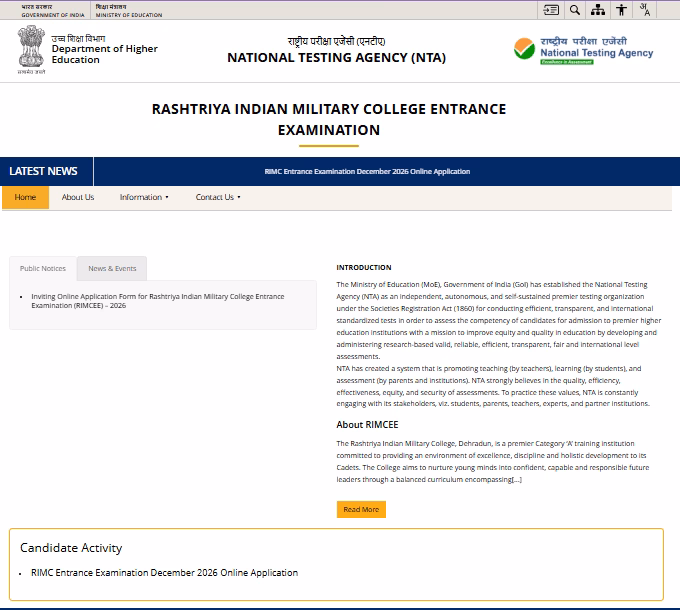Image resolution: width=680 pixels, height=610 pixels.
Task: Select the Home menu item
Action: pos(25,197)
